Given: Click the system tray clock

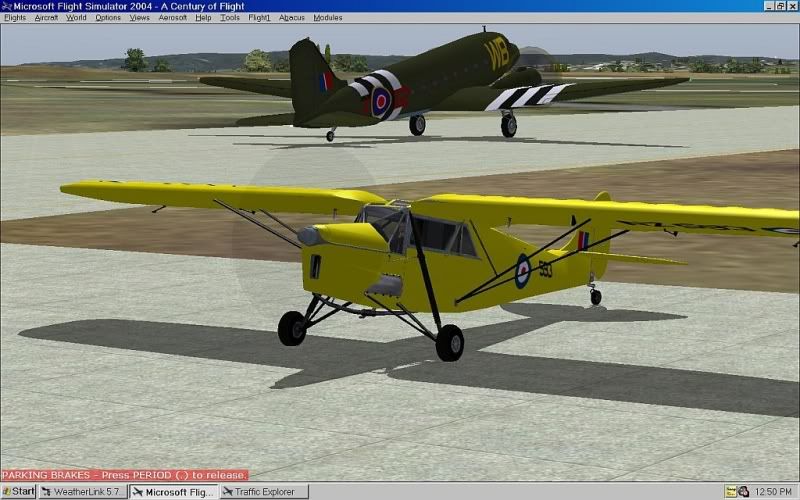Looking at the screenshot, I should point(775,491).
